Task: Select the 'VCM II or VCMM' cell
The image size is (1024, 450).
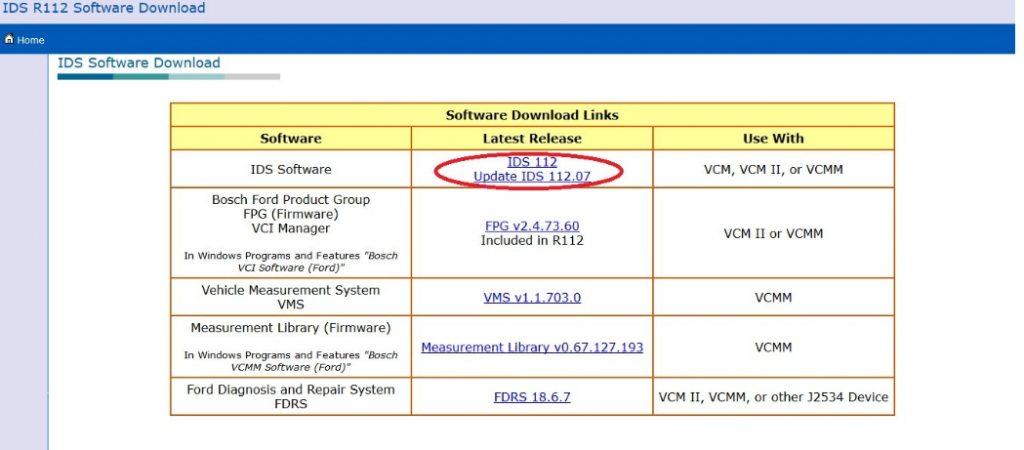Action: (x=773, y=233)
